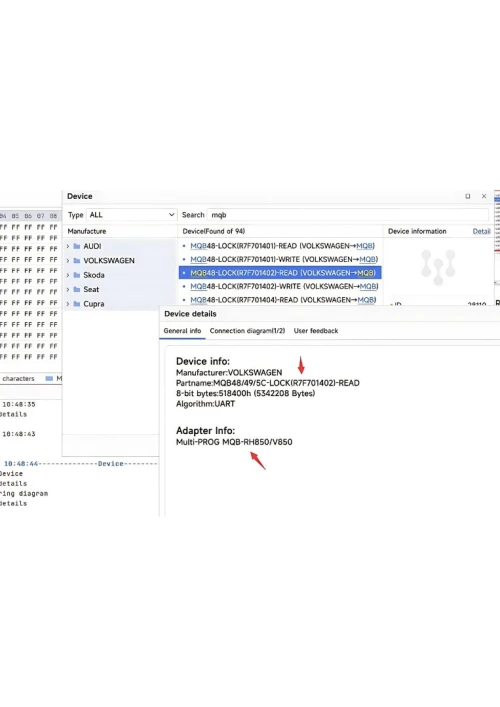Click the 10:48:43 log timestamp
The width and height of the screenshot is (500, 707).
point(18,434)
